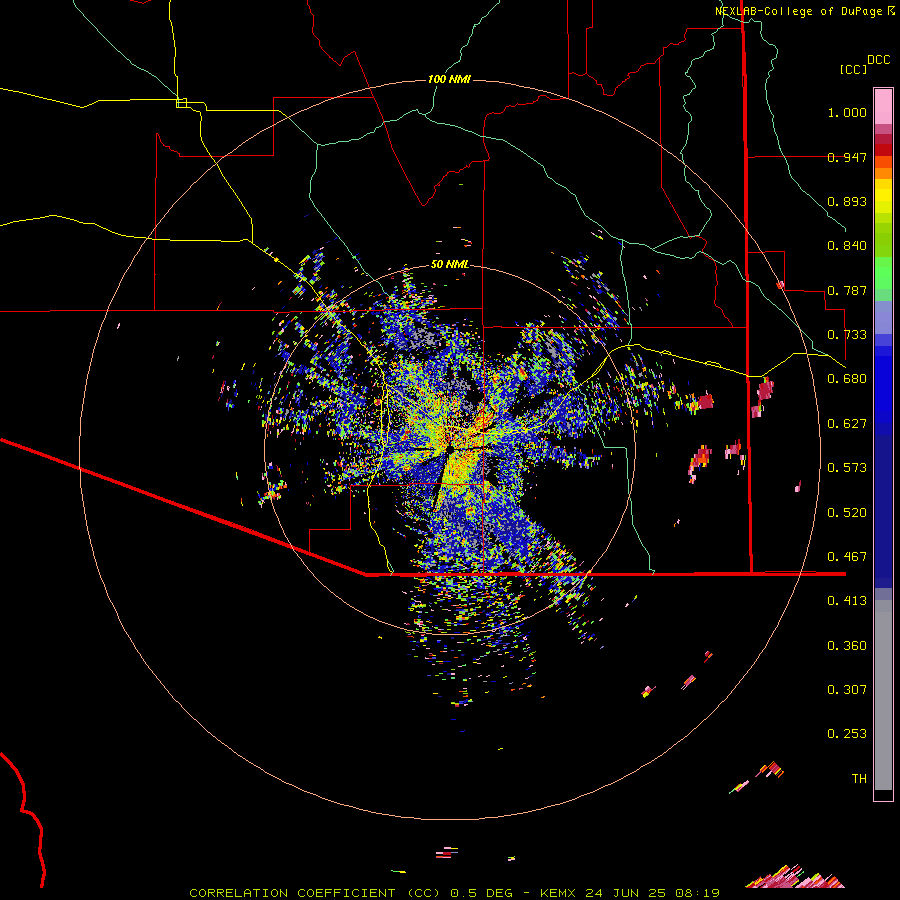Select the 0.627 legend value

click(847, 423)
